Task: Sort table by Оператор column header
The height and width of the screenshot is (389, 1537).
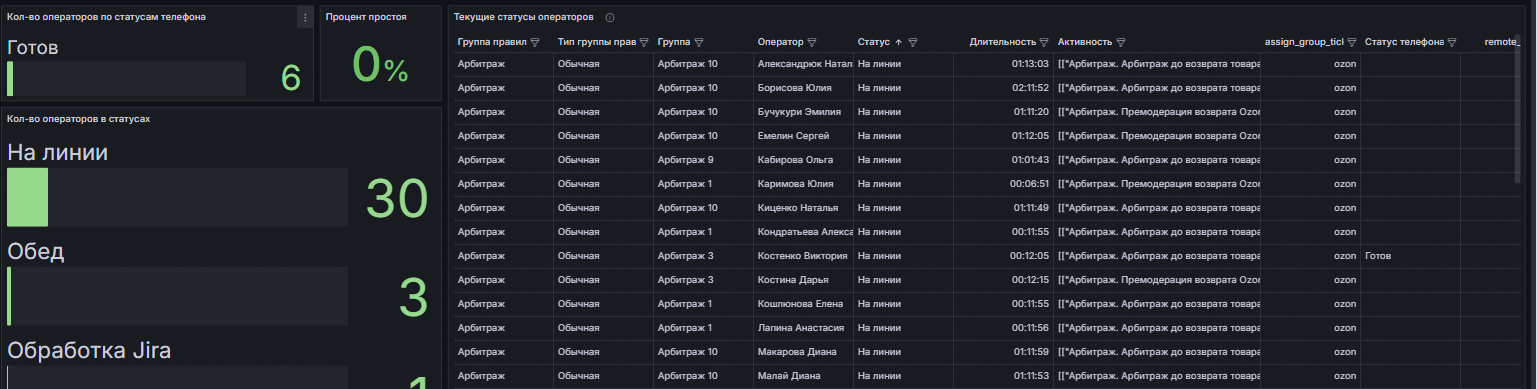Action: [781, 42]
